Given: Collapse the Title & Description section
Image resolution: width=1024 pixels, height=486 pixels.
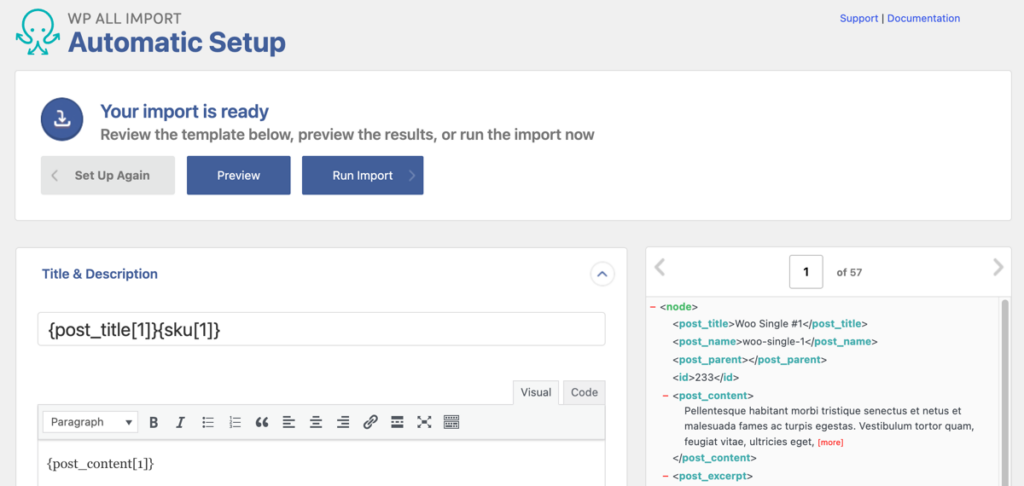Looking at the screenshot, I should [602, 274].
